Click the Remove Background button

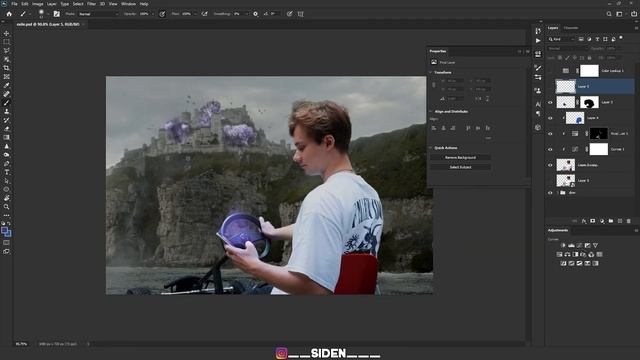tap(460, 157)
